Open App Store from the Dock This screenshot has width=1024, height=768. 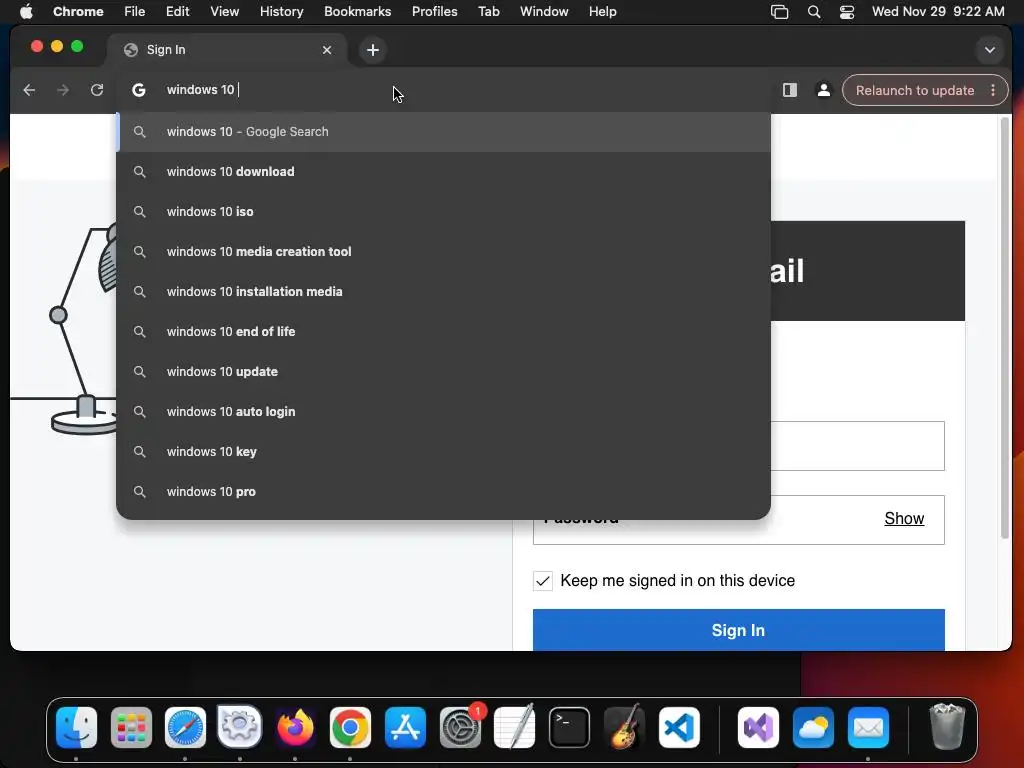click(x=405, y=727)
